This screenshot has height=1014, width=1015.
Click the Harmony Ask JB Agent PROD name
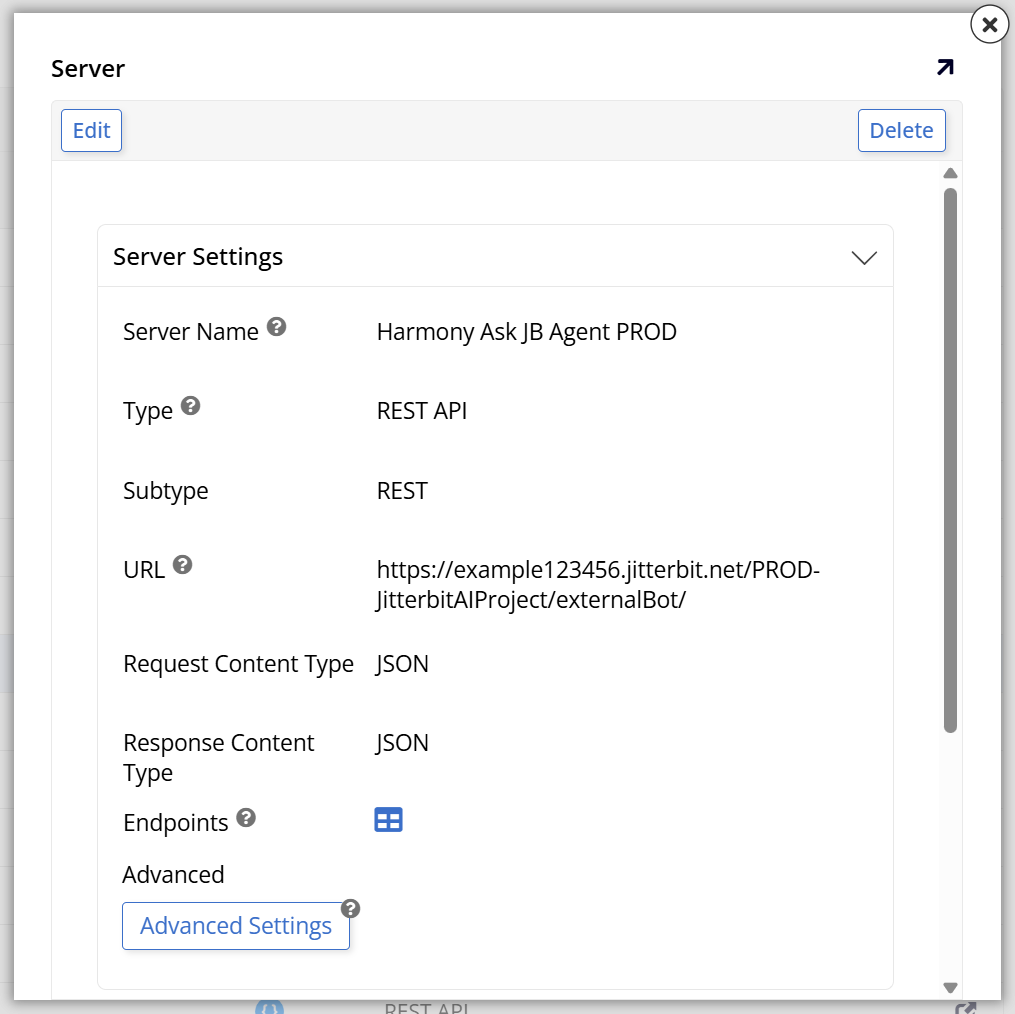coord(526,332)
